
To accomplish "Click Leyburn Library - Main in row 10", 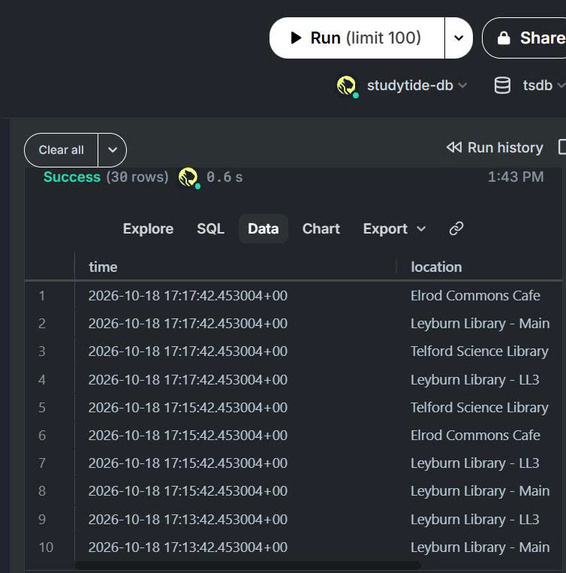I will (480, 547).
